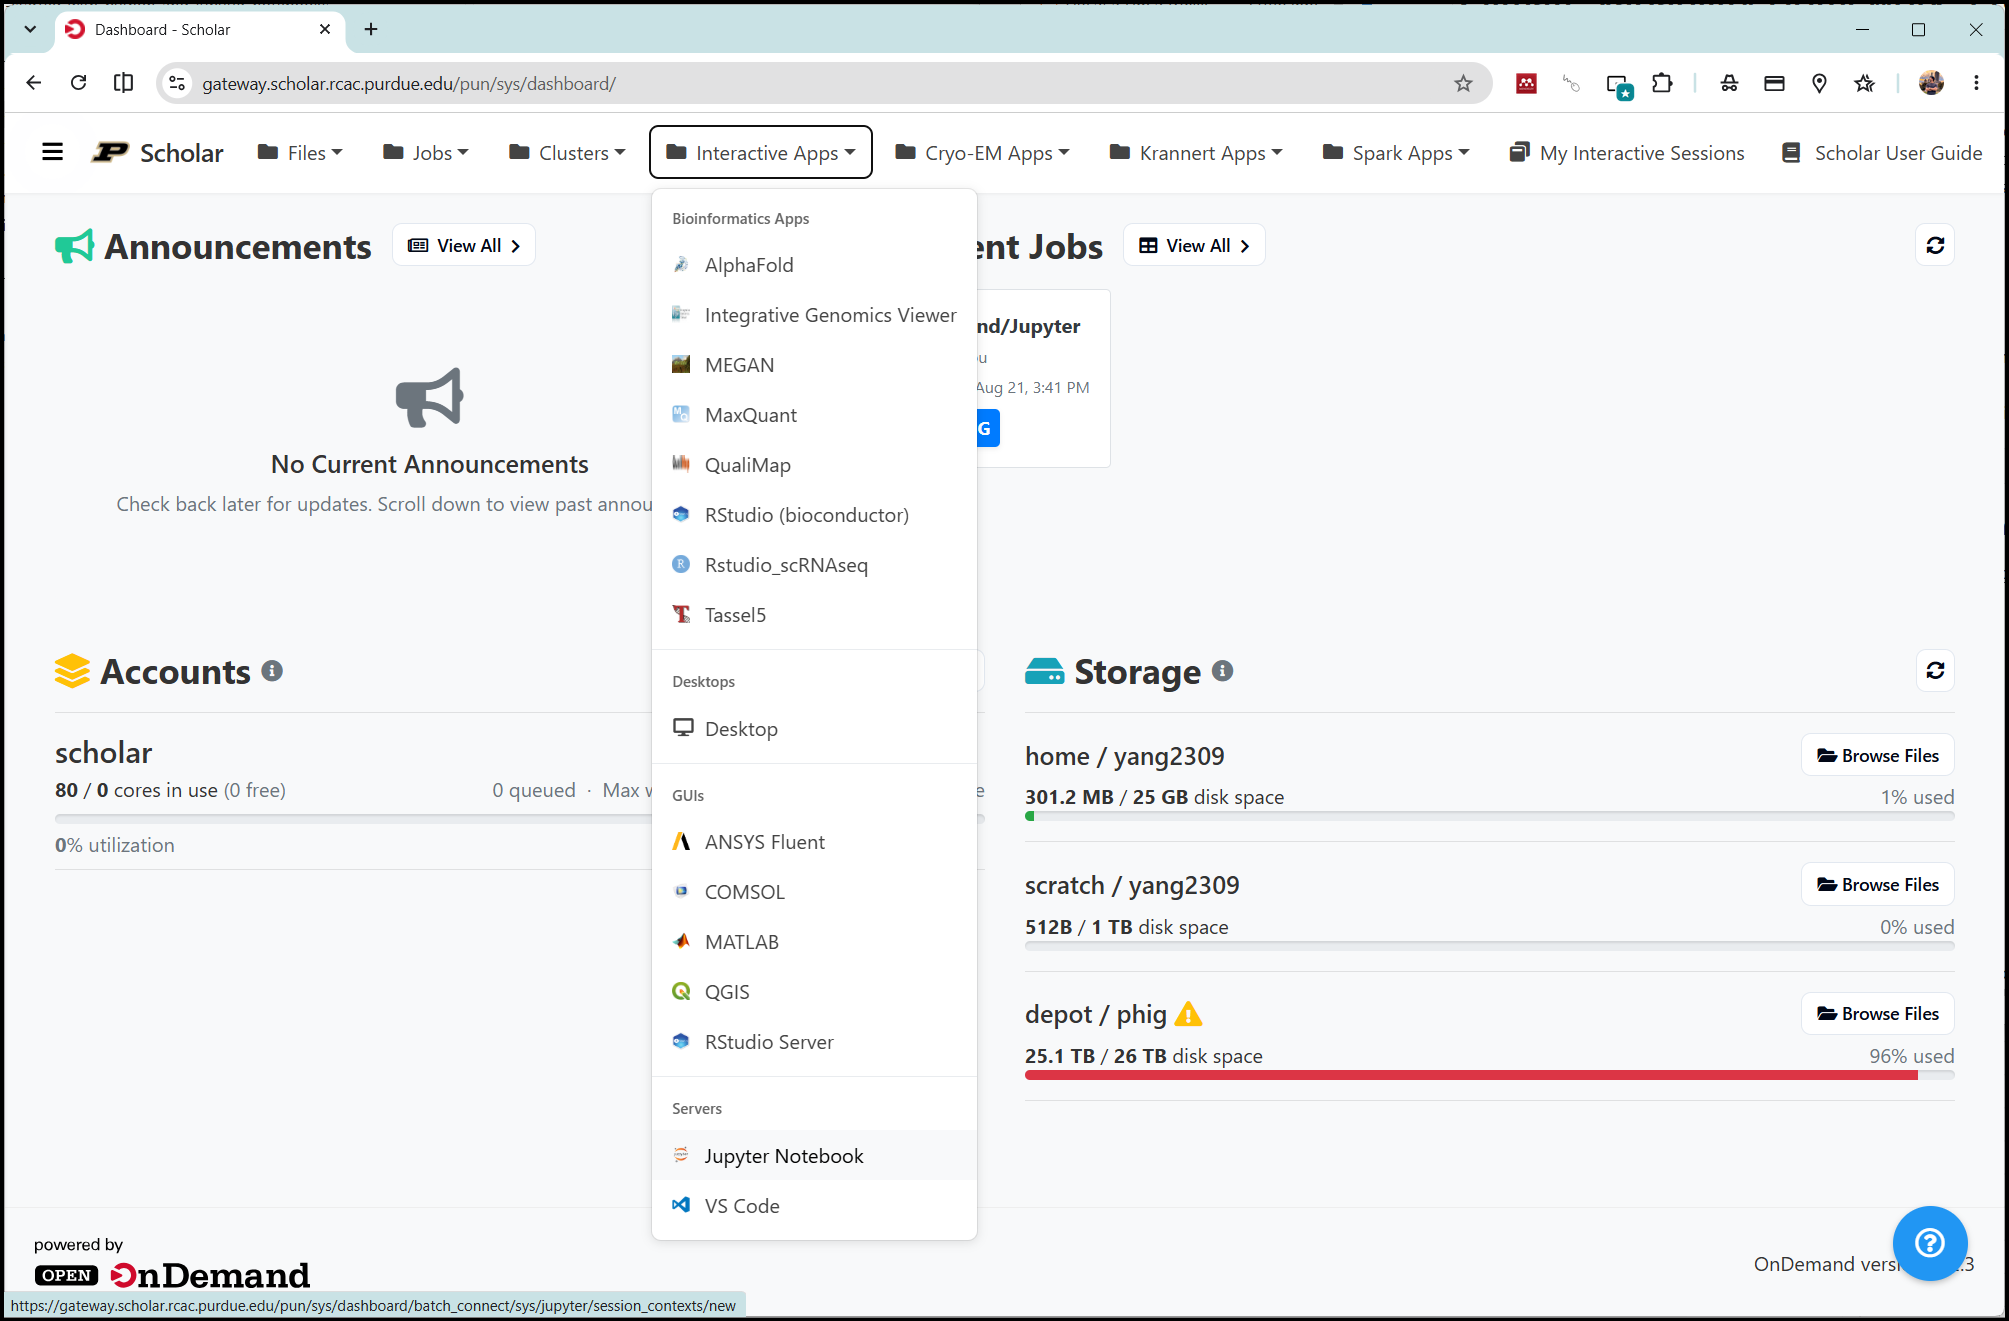The height and width of the screenshot is (1321, 2009).
Task: Collapse the Interactive Apps dropdown
Action: (x=761, y=153)
